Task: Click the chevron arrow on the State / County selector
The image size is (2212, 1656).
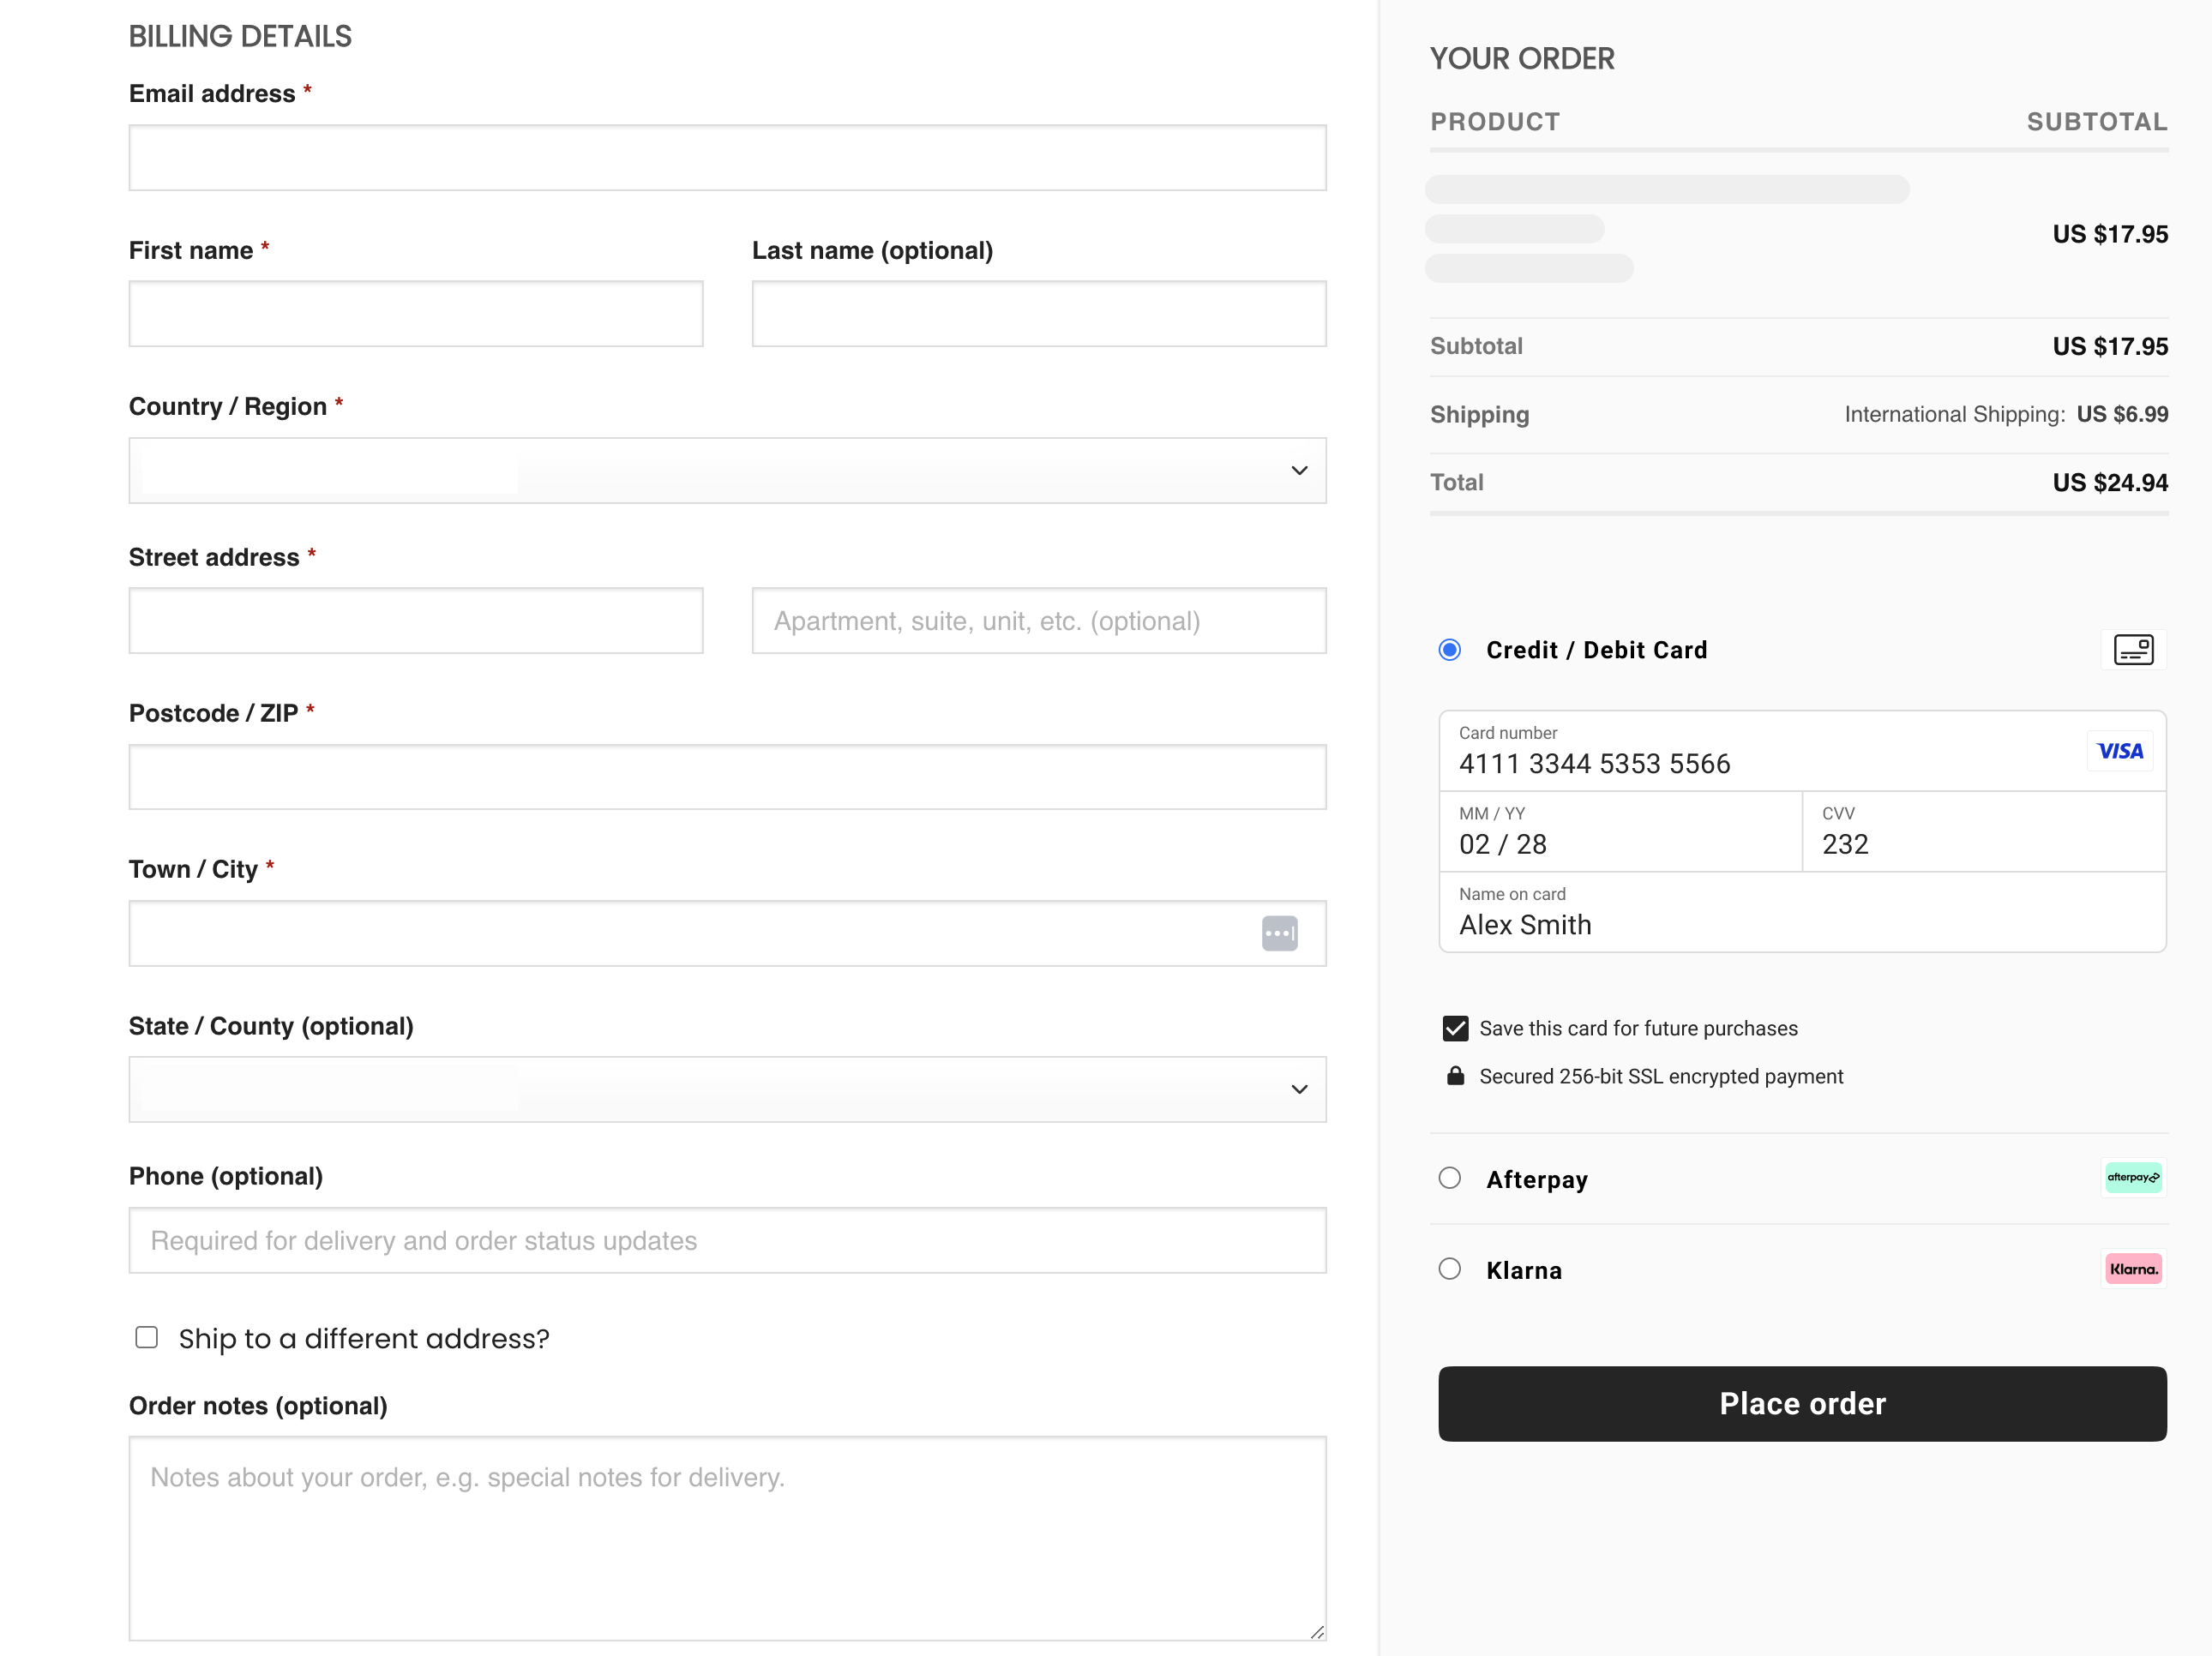Action: click(x=1299, y=1089)
